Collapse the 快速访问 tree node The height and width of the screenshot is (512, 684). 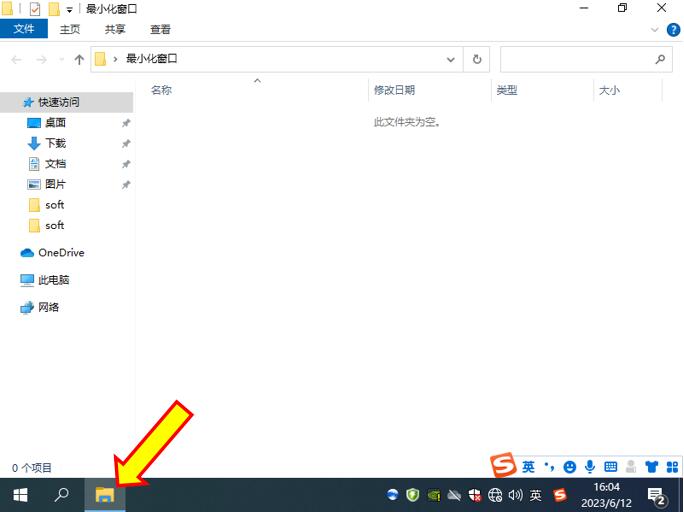pos(11,102)
